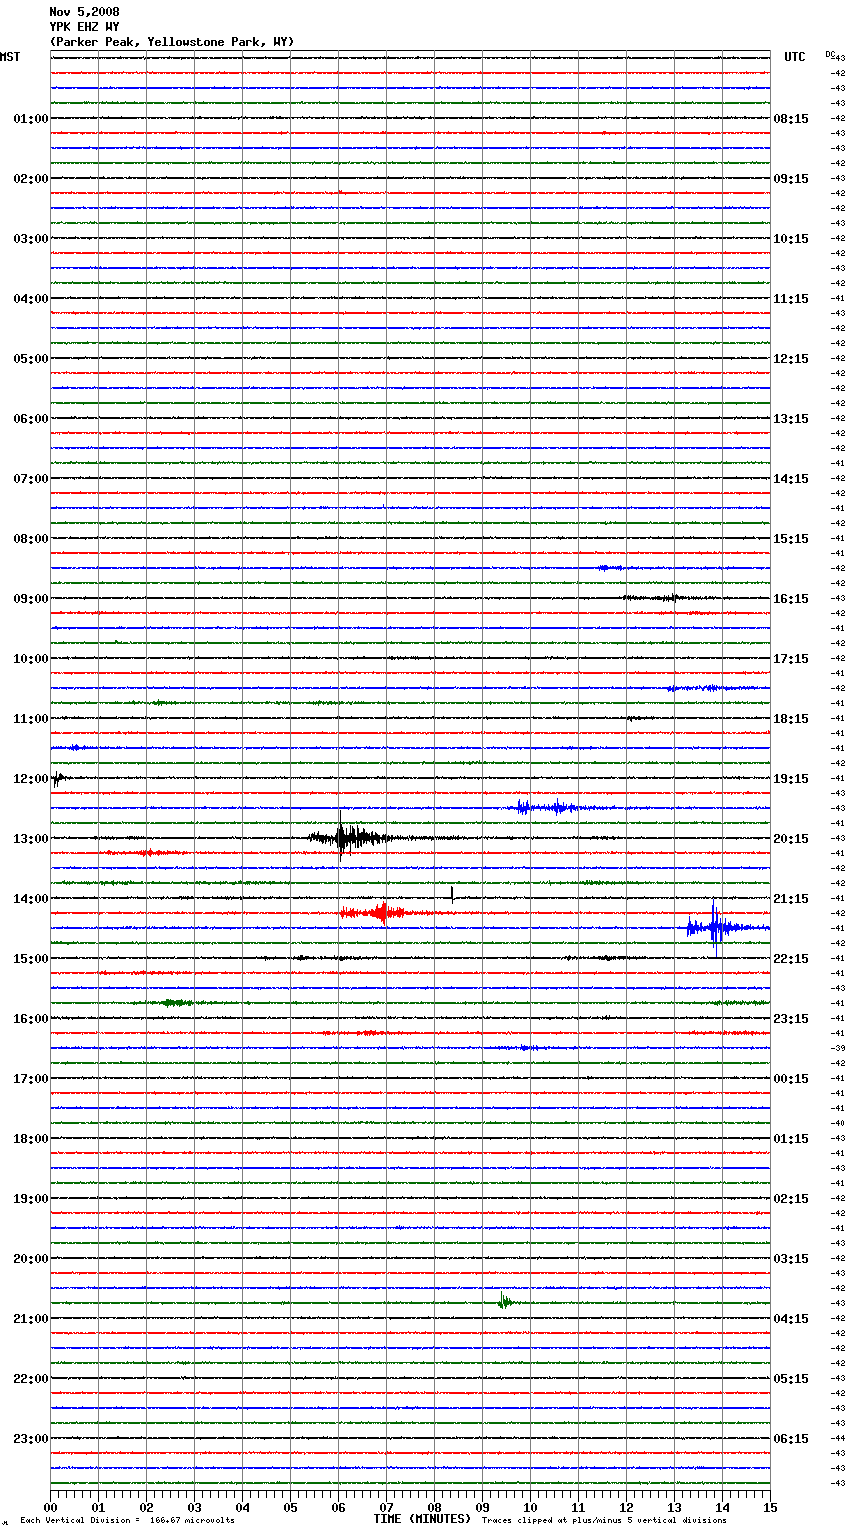Click the date header 'Nov 5,2008'

click(x=84, y=12)
